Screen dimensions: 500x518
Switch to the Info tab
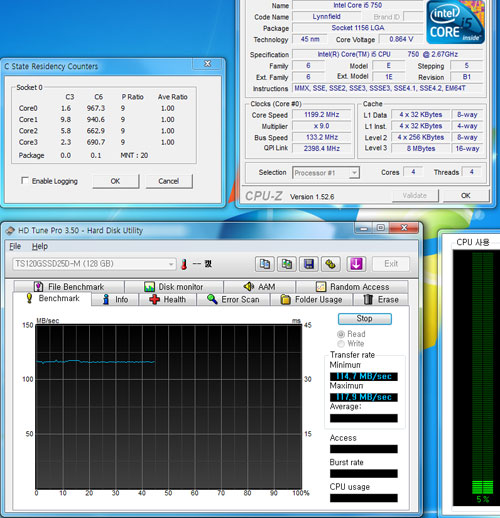(x=115, y=299)
